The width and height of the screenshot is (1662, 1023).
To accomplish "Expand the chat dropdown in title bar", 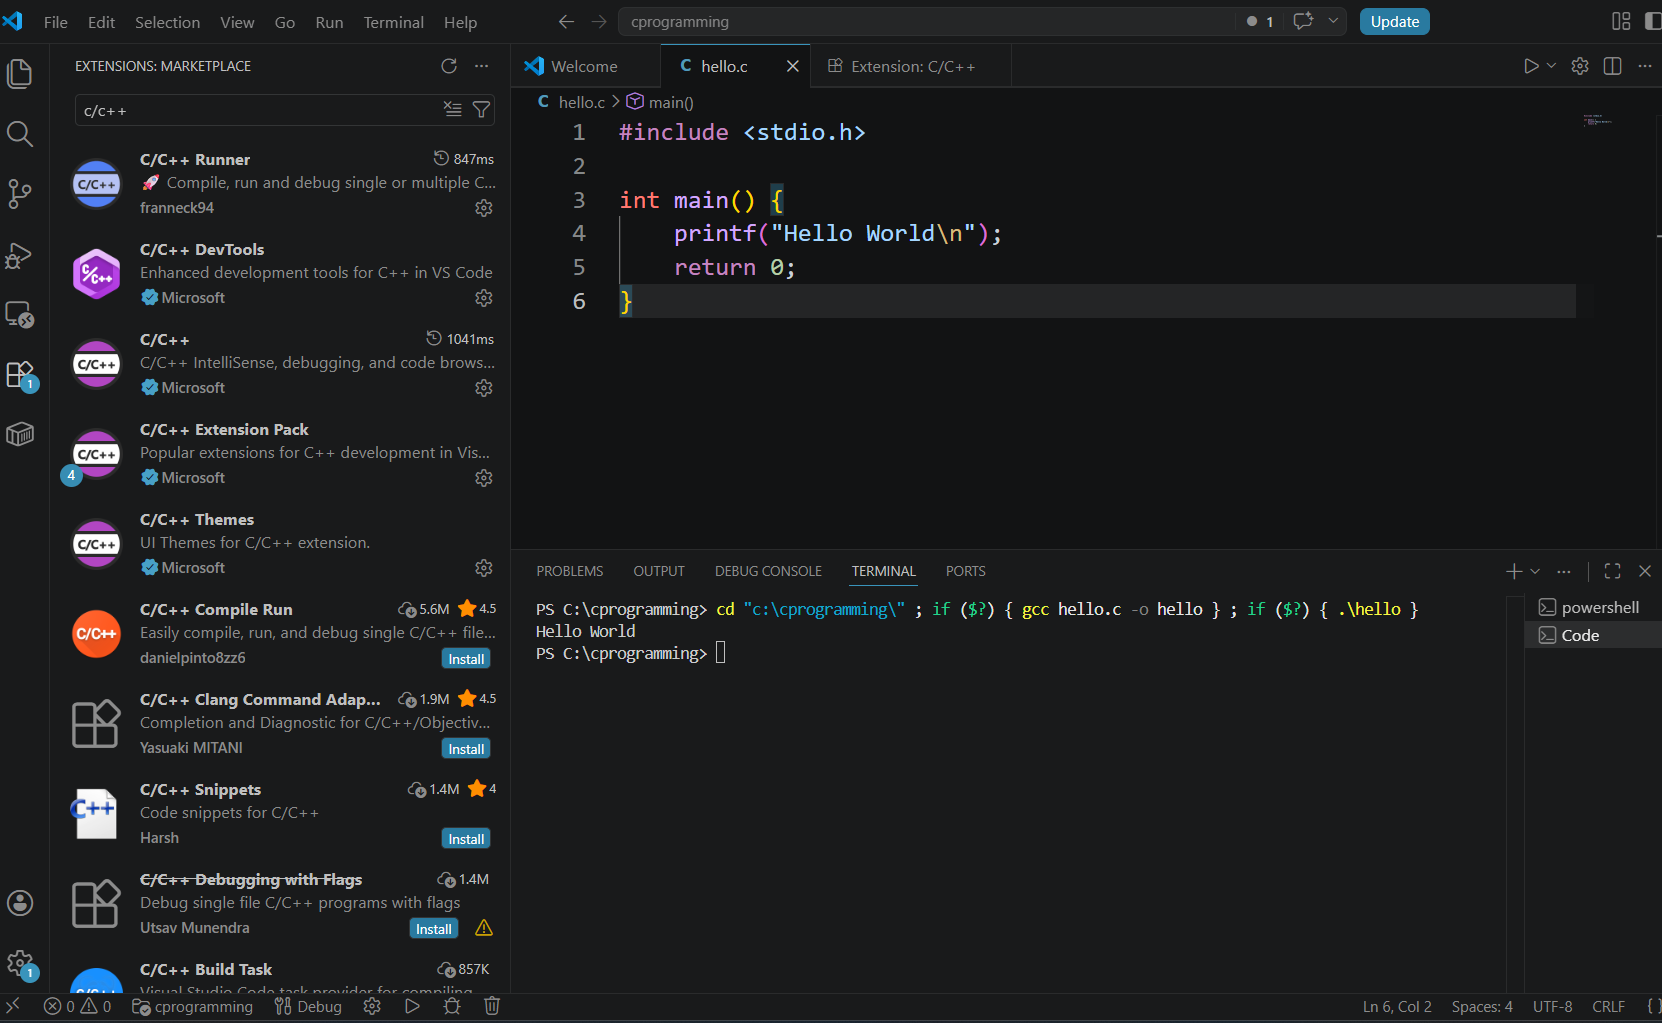I will click(x=1333, y=22).
